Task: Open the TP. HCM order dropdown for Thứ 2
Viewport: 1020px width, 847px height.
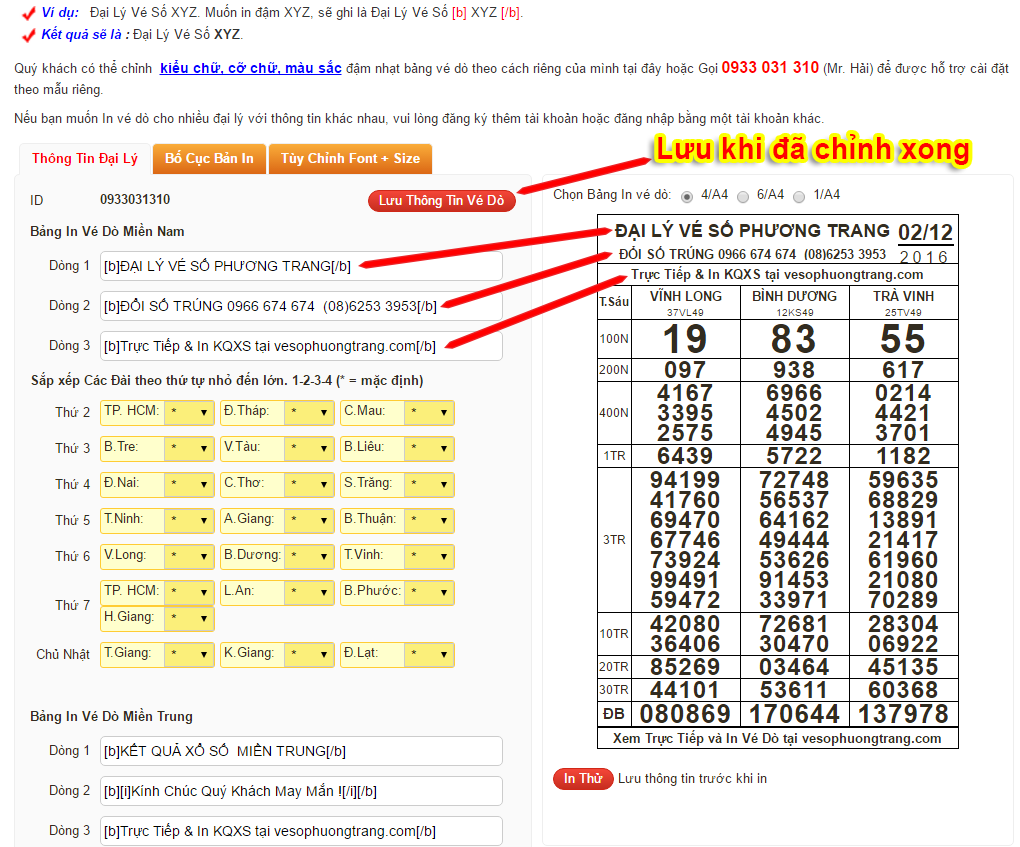Action: pos(188,413)
